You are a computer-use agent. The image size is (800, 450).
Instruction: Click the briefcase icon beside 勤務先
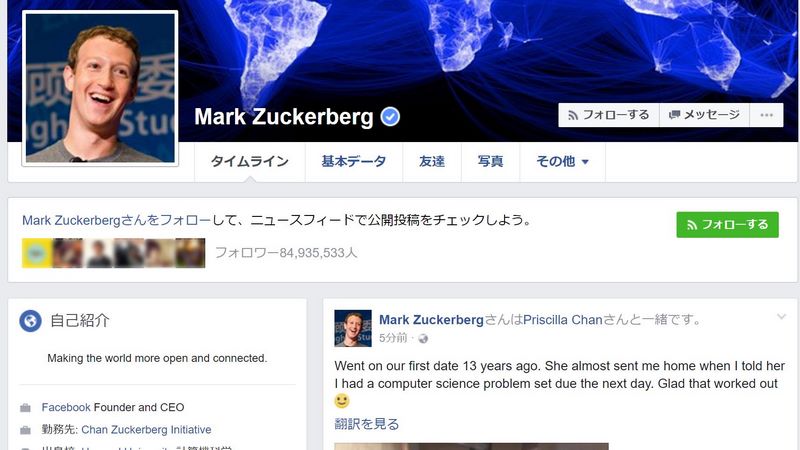point(26,430)
